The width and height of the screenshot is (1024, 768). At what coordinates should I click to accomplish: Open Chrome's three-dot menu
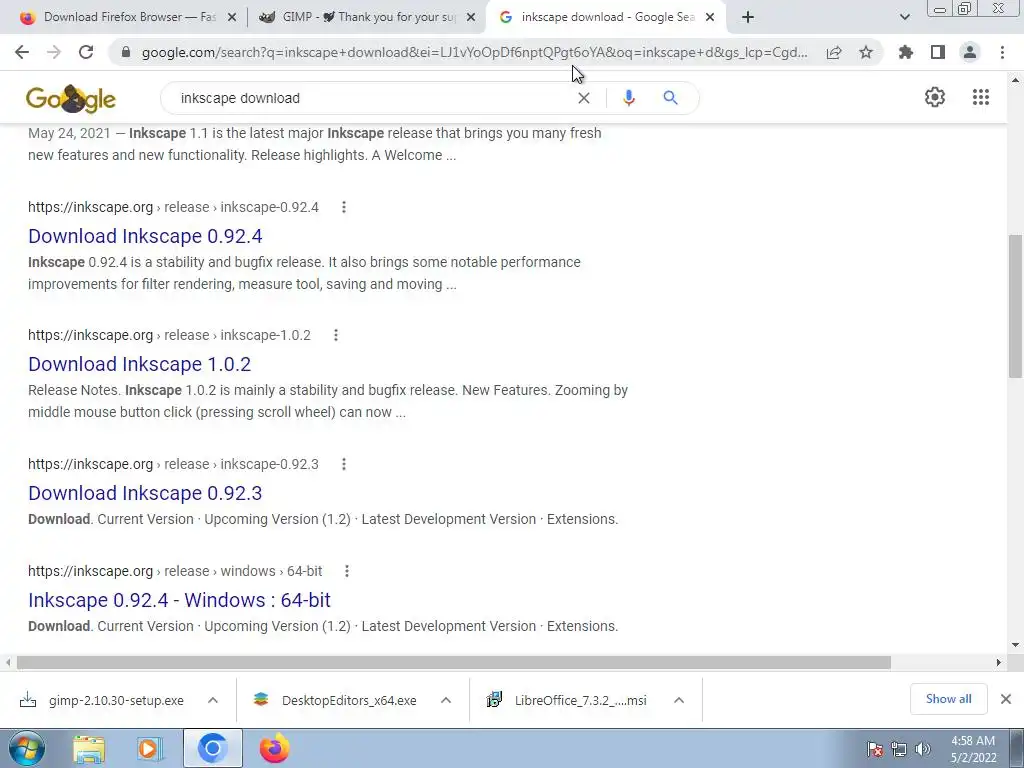coord(1002,52)
